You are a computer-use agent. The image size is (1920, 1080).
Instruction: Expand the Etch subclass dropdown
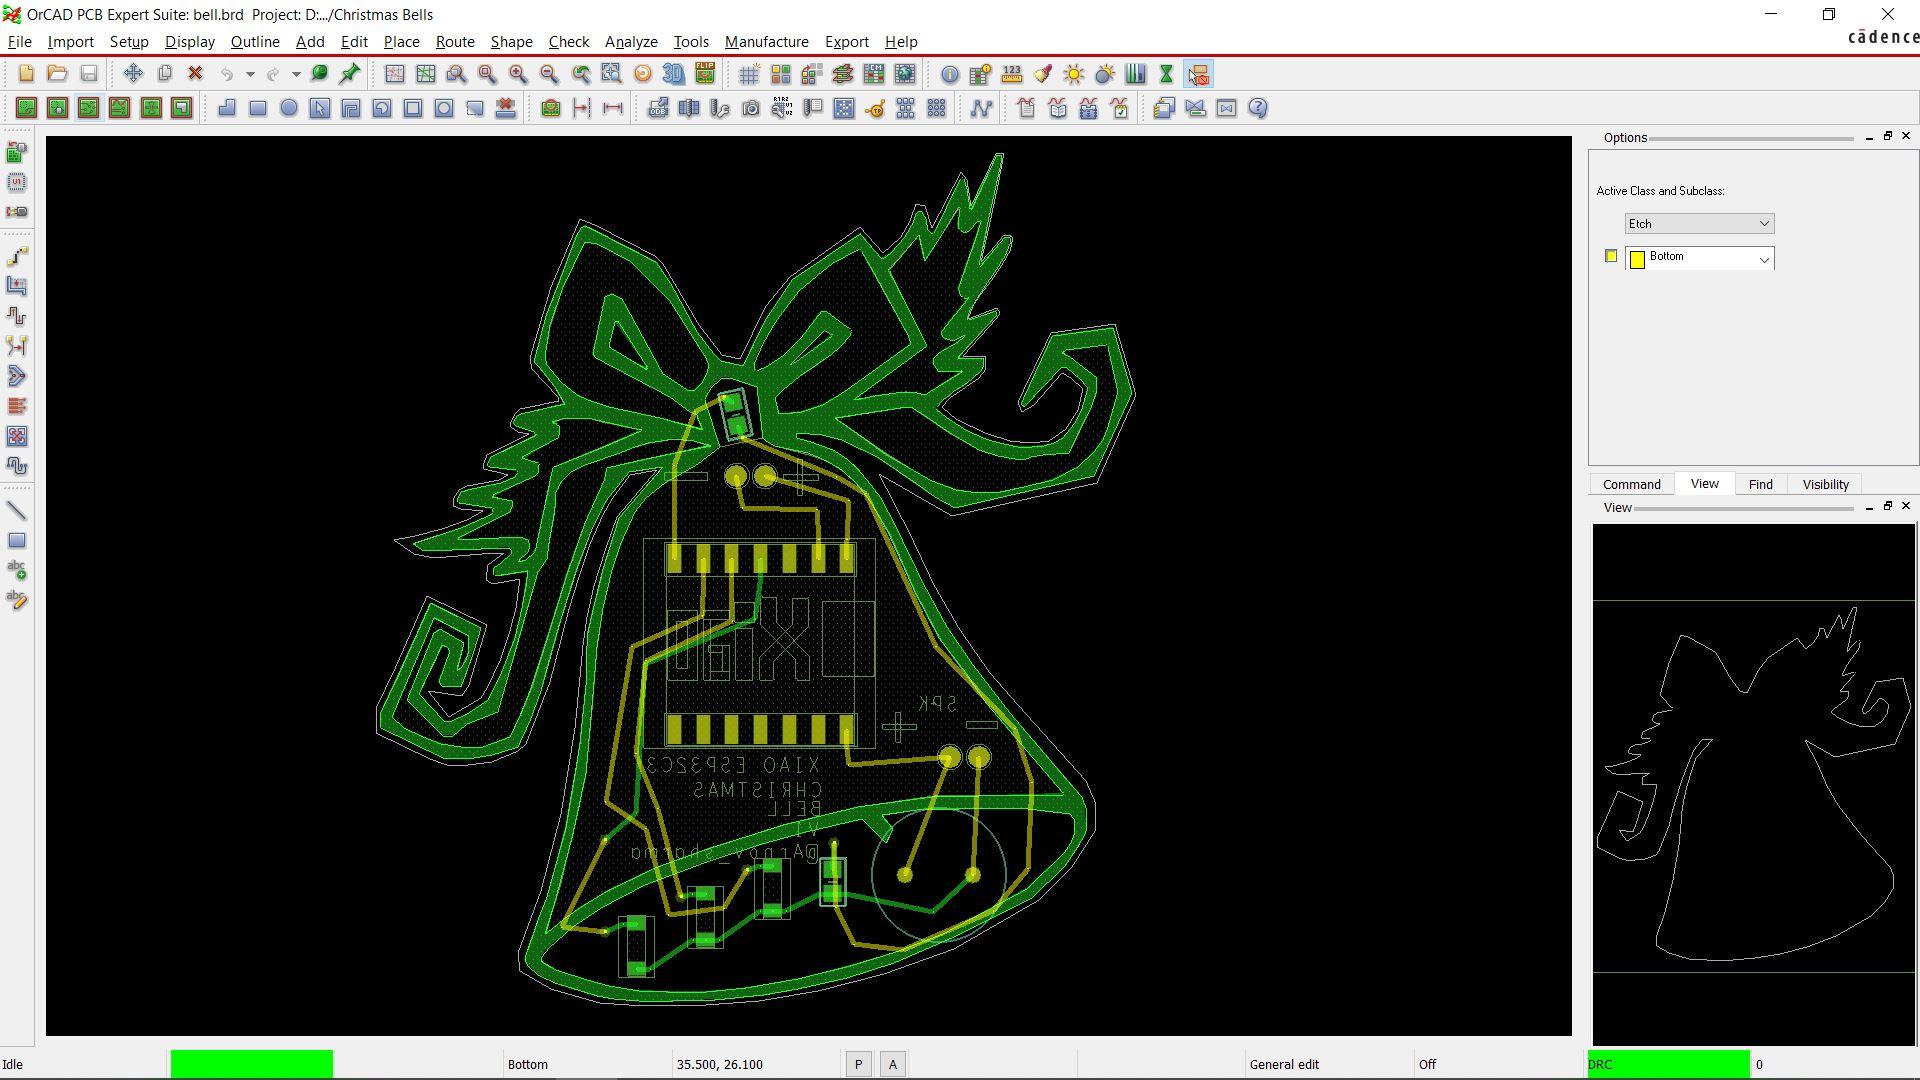pos(1763,258)
